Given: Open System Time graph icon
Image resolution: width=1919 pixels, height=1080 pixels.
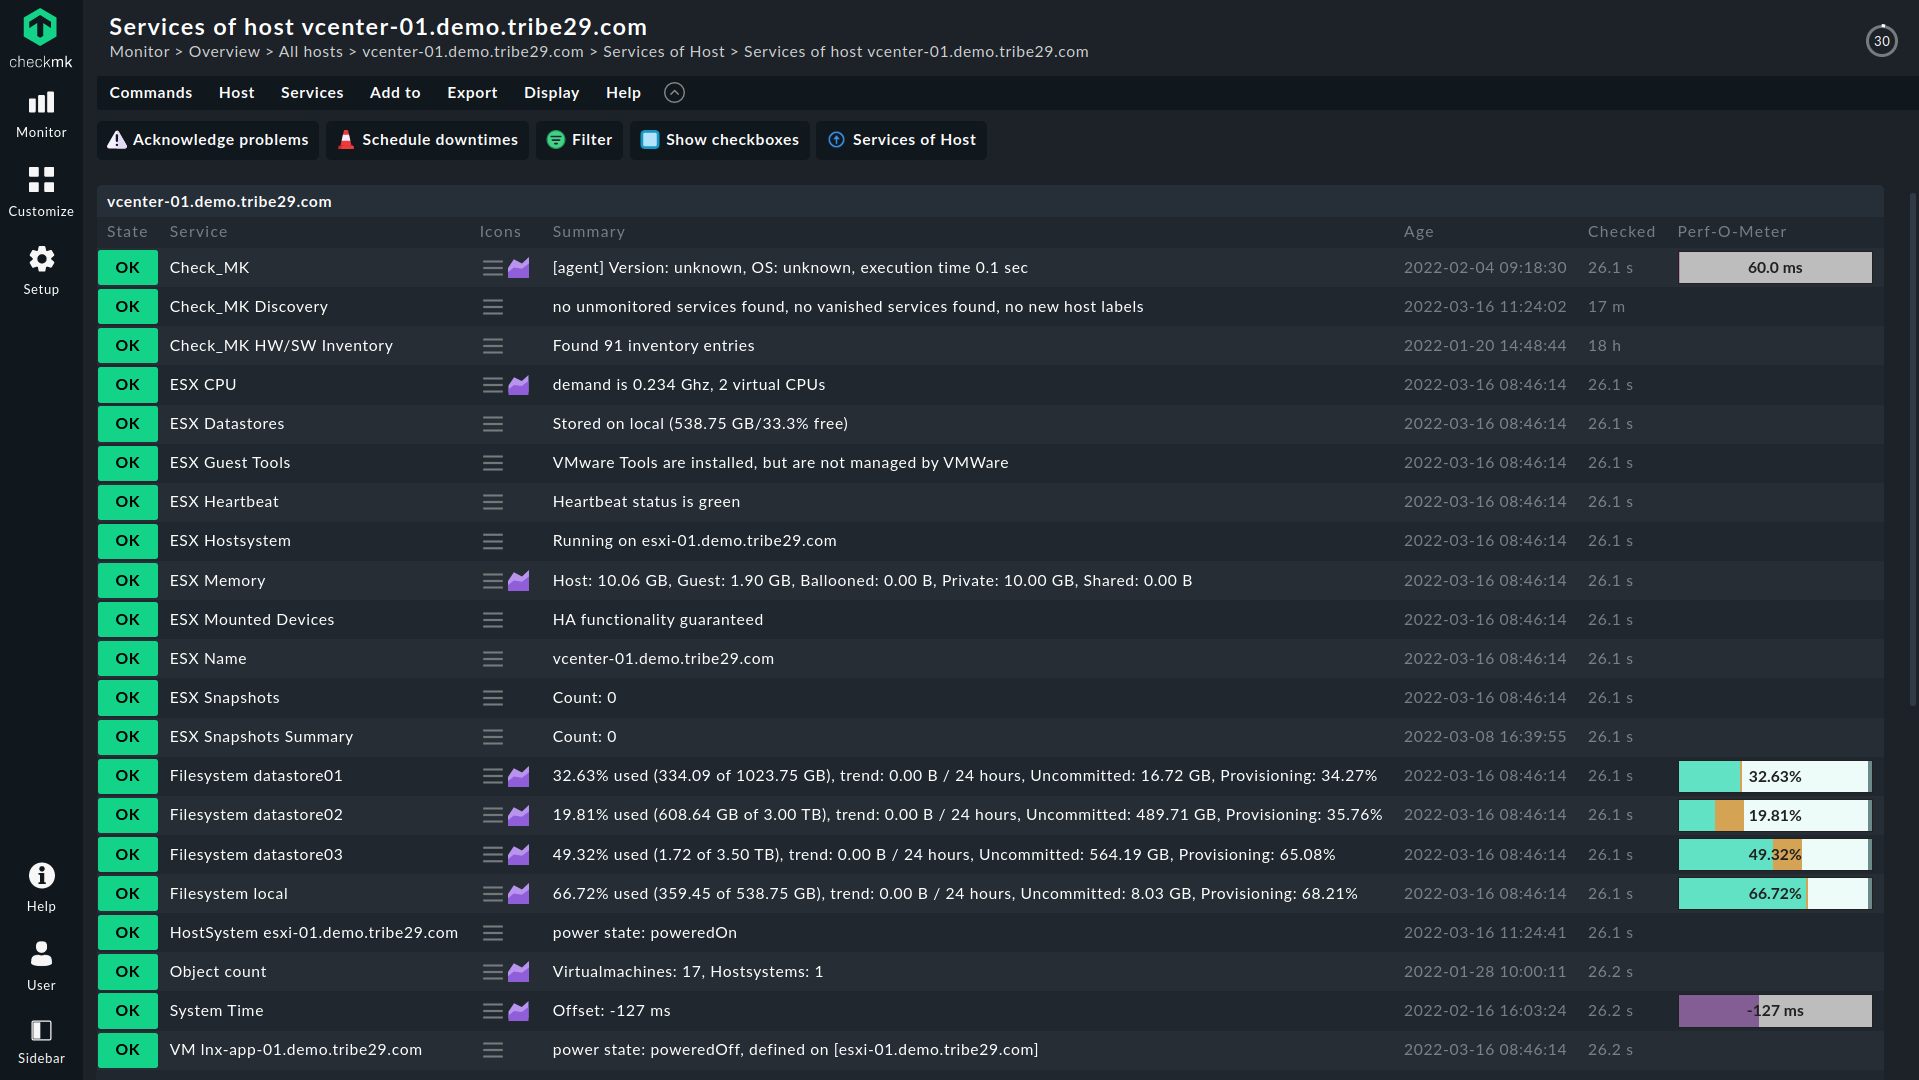Looking at the screenshot, I should (x=519, y=1011).
